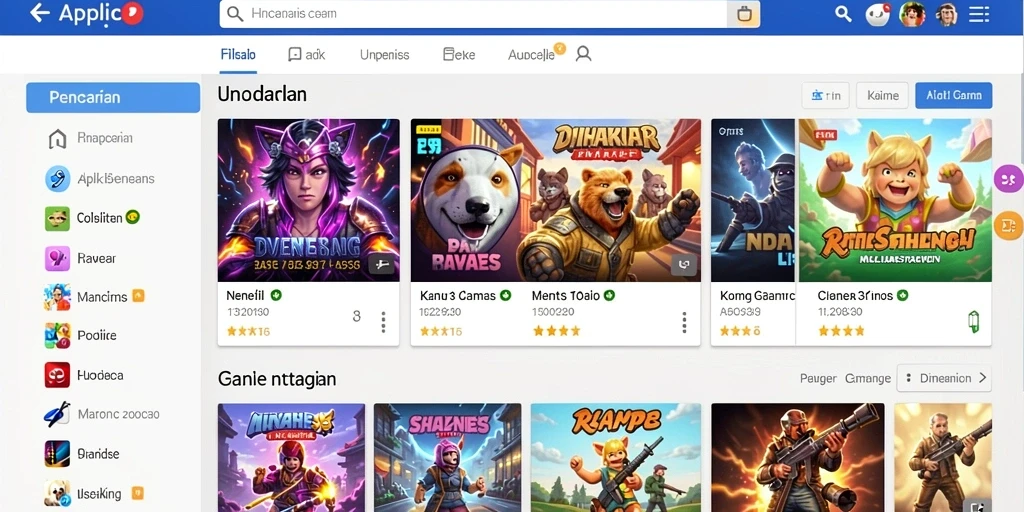This screenshot has height=512, width=1024.
Task: Click green phone icon on Clener 3rinos card
Action: [x=974, y=322]
